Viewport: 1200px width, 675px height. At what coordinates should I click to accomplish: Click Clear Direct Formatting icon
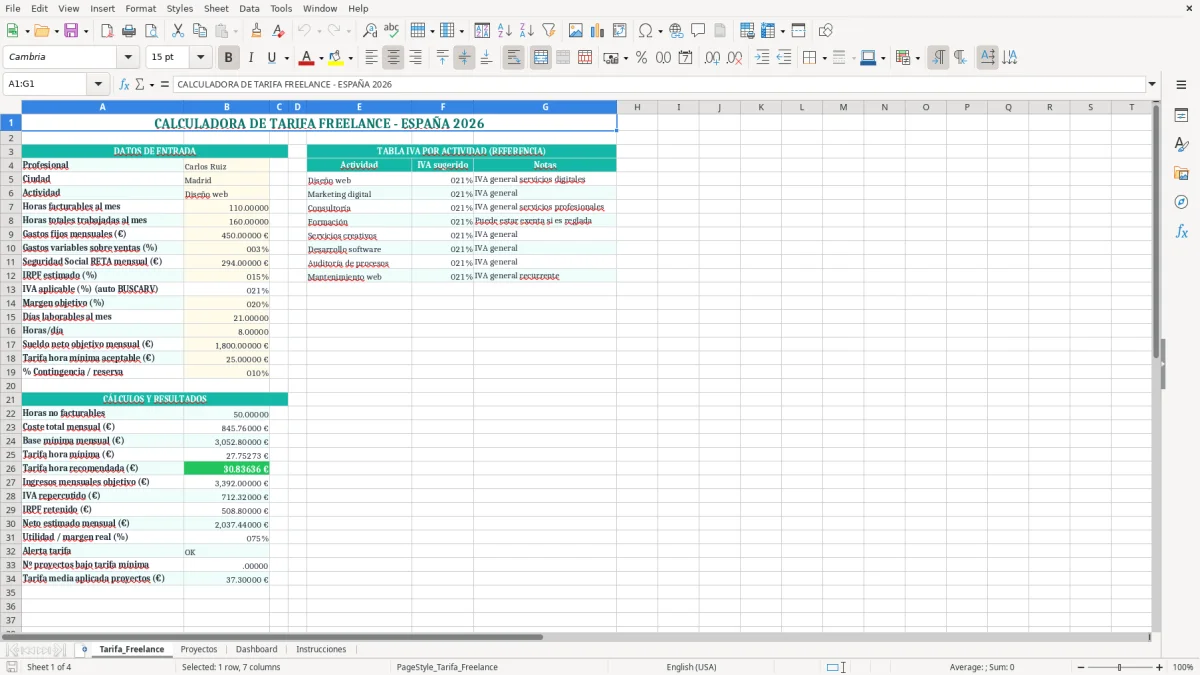[x=278, y=31]
